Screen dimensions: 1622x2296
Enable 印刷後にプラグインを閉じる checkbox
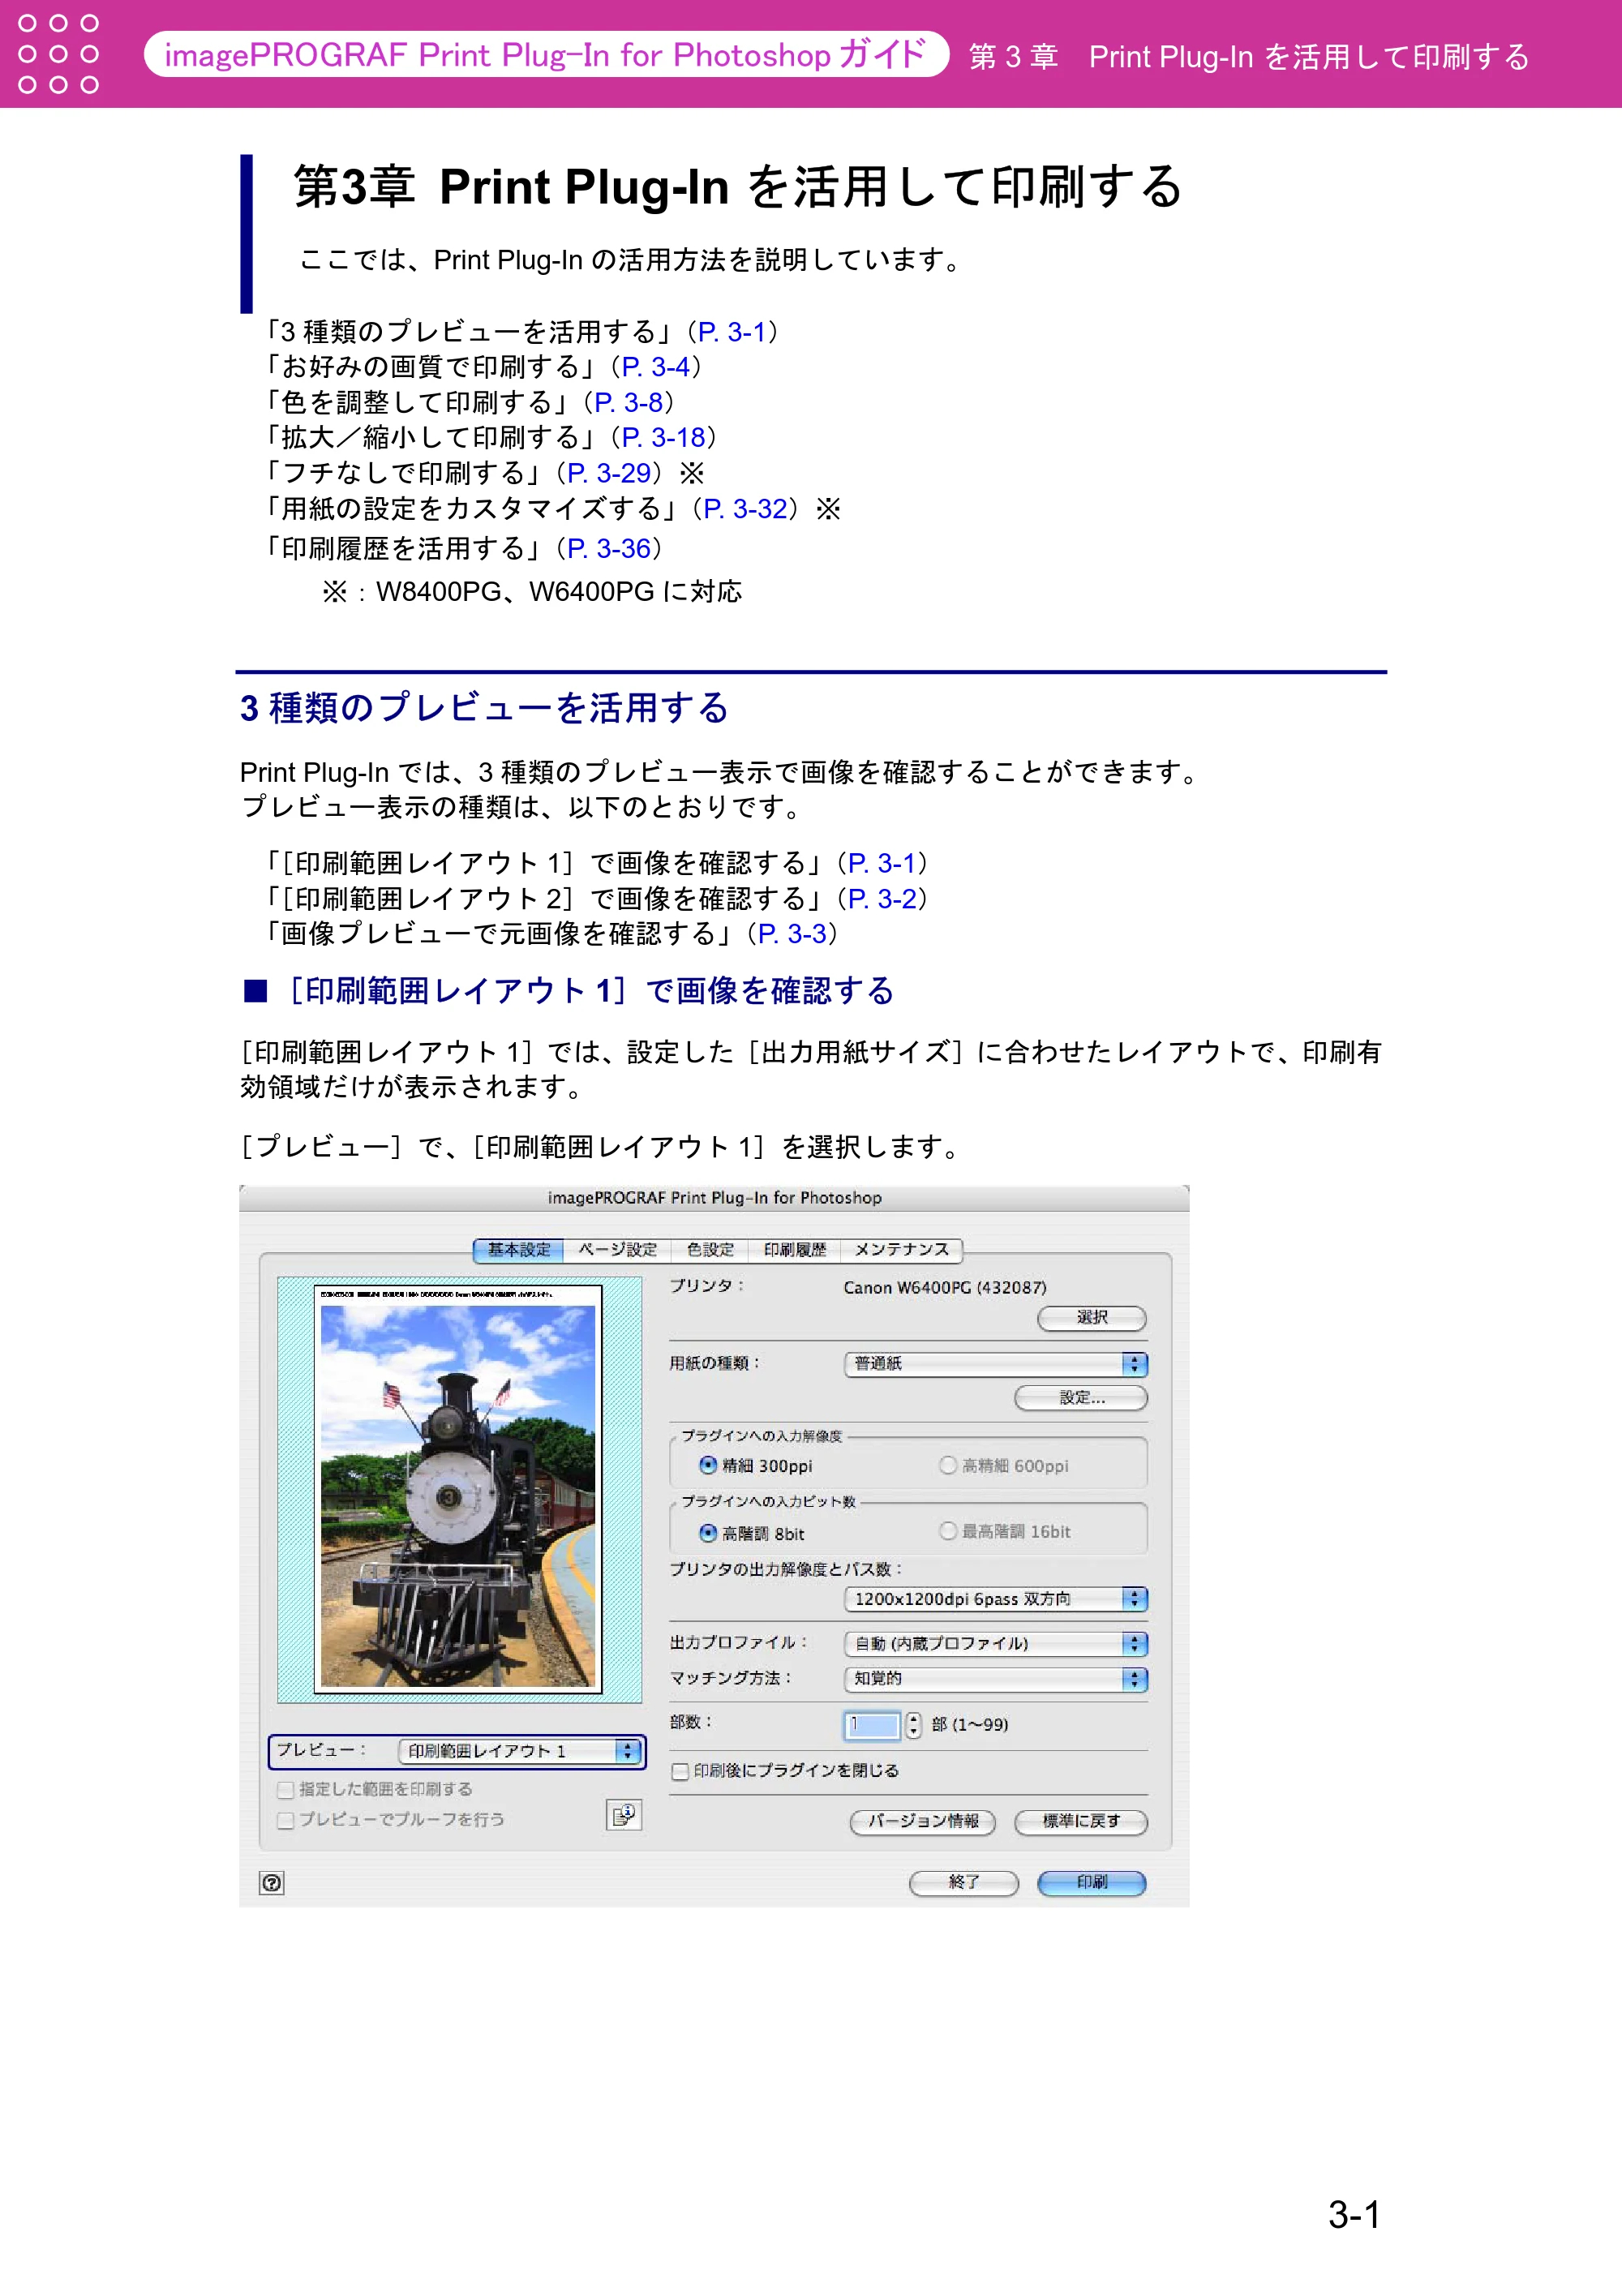[680, 1771]
